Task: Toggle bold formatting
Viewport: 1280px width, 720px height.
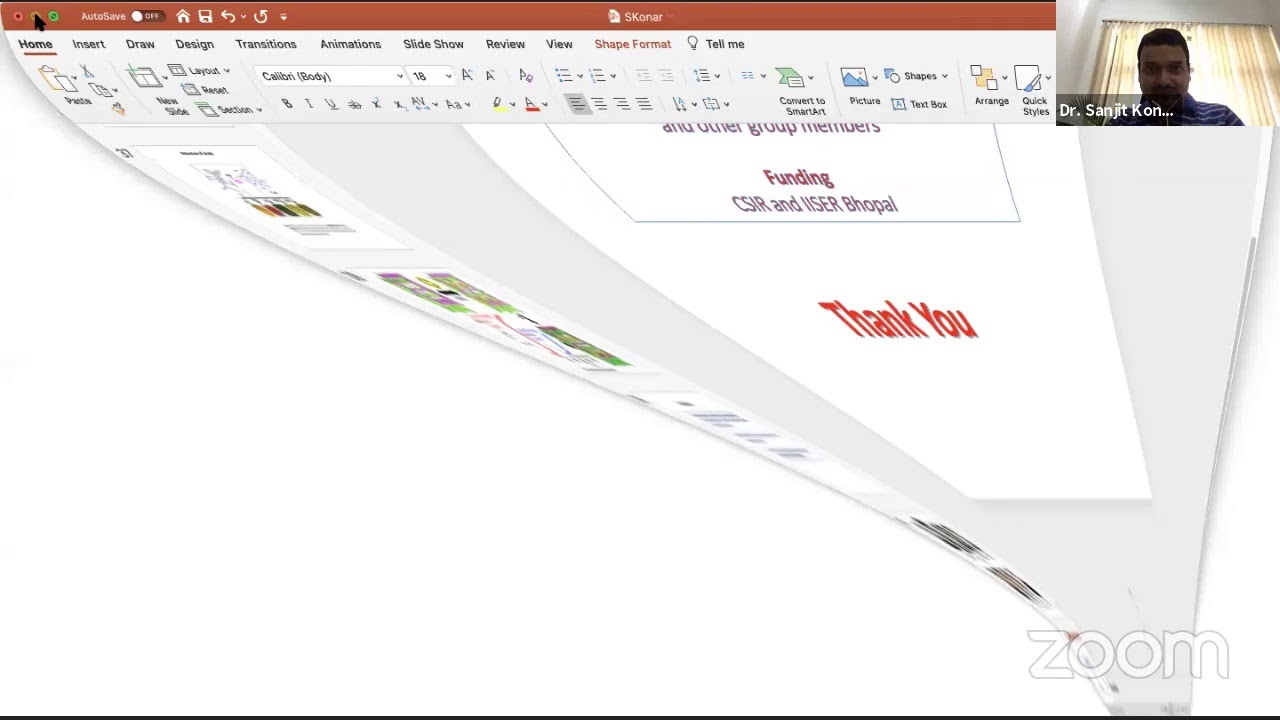Action: coord(287,104)
